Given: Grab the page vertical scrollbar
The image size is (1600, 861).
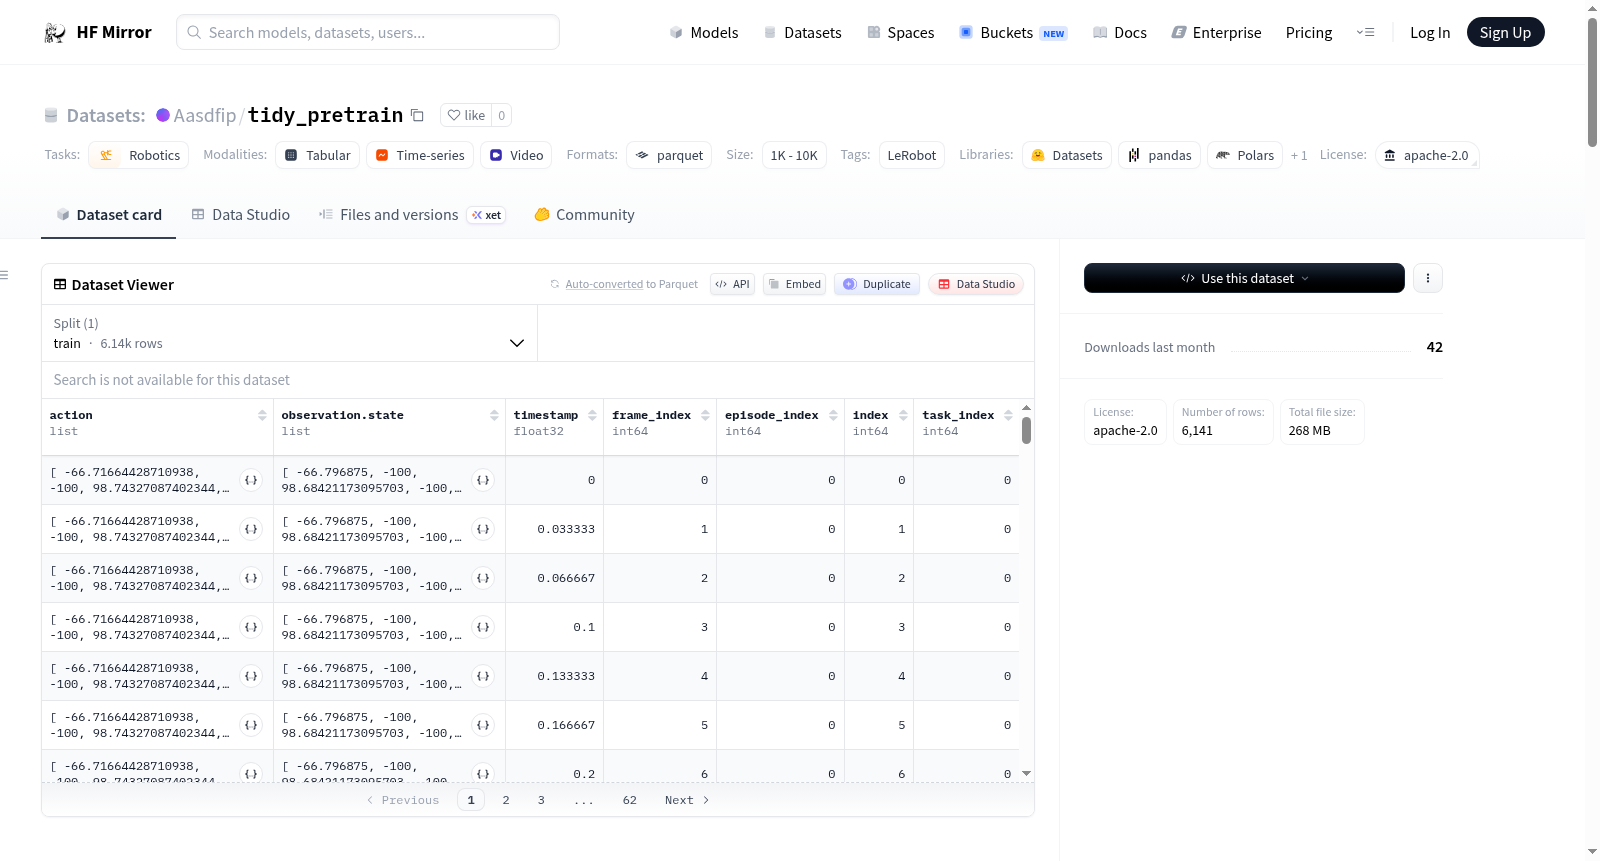Looking at the screenshot, I should tap(1592, 82).
